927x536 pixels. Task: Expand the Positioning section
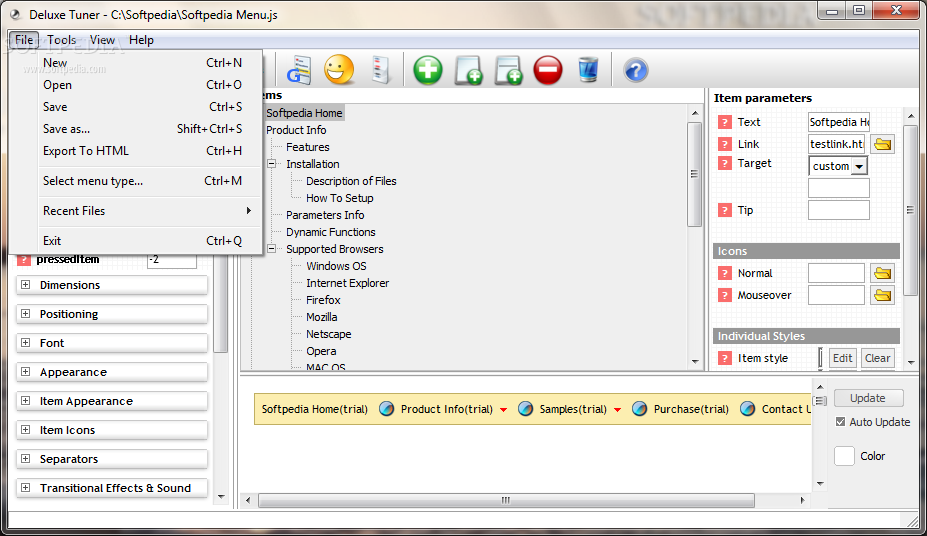click(25, 314)
